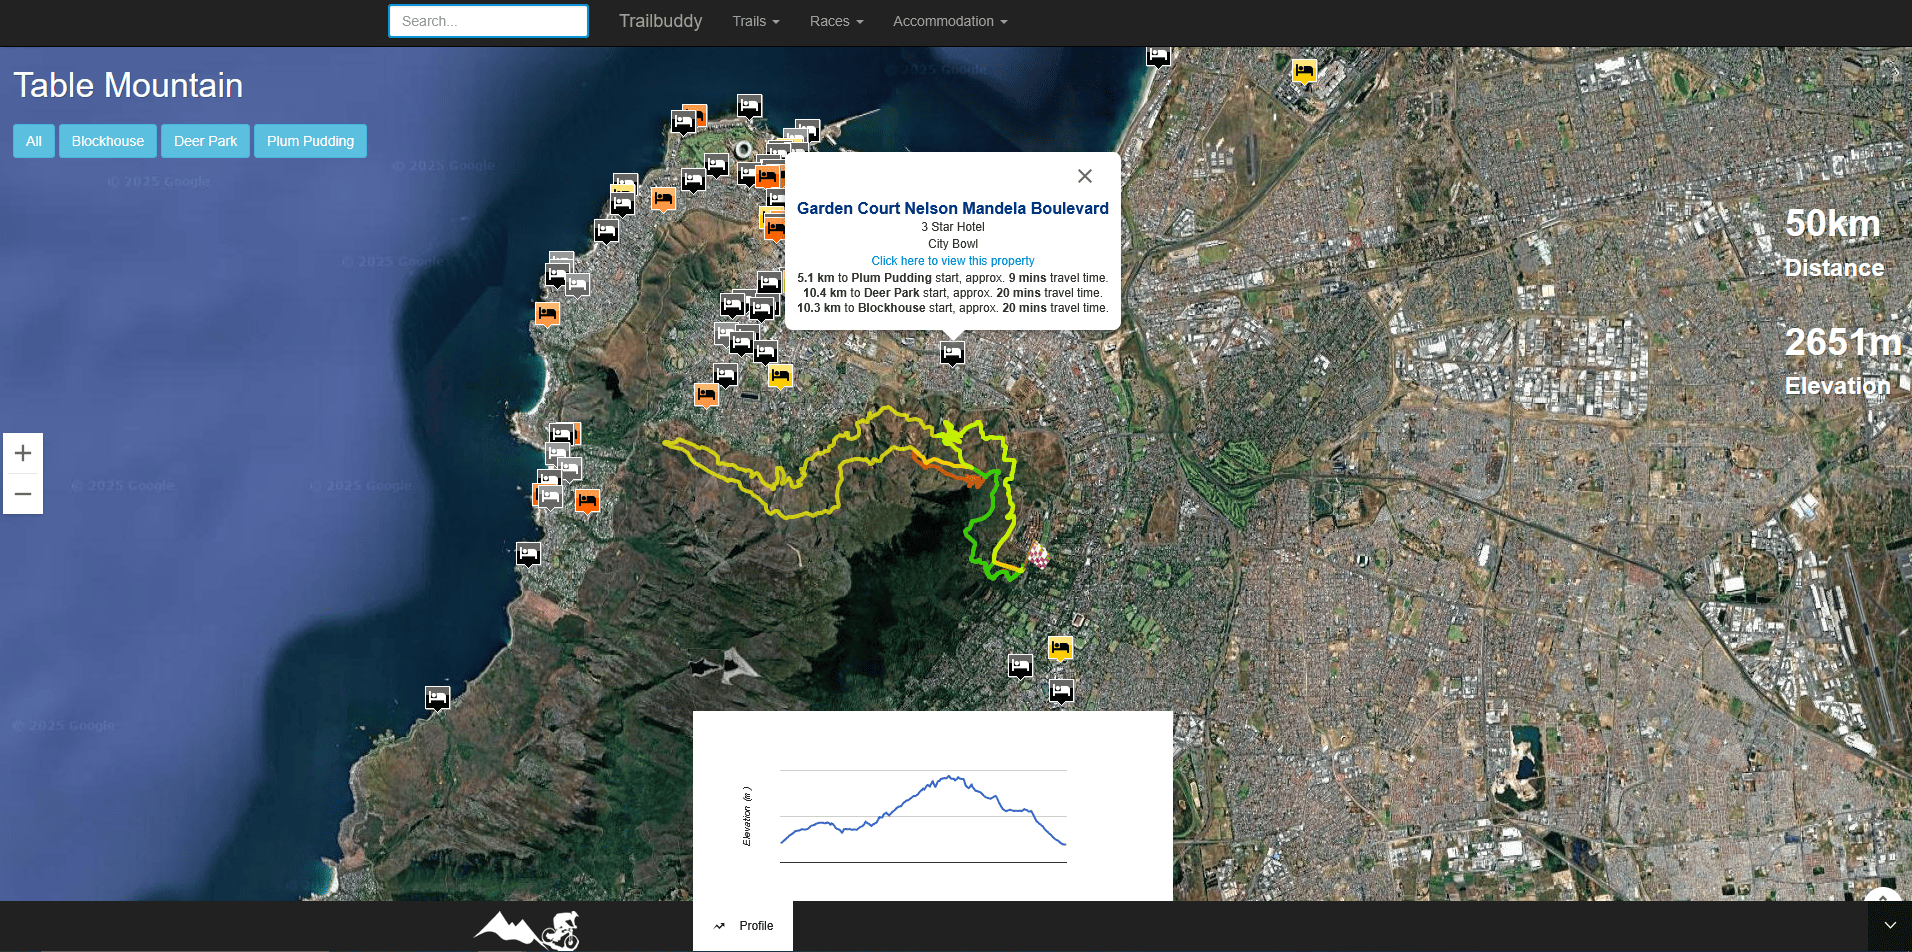
Task: Click the 'City Bowl' text in popup
Action: (953, 244)
